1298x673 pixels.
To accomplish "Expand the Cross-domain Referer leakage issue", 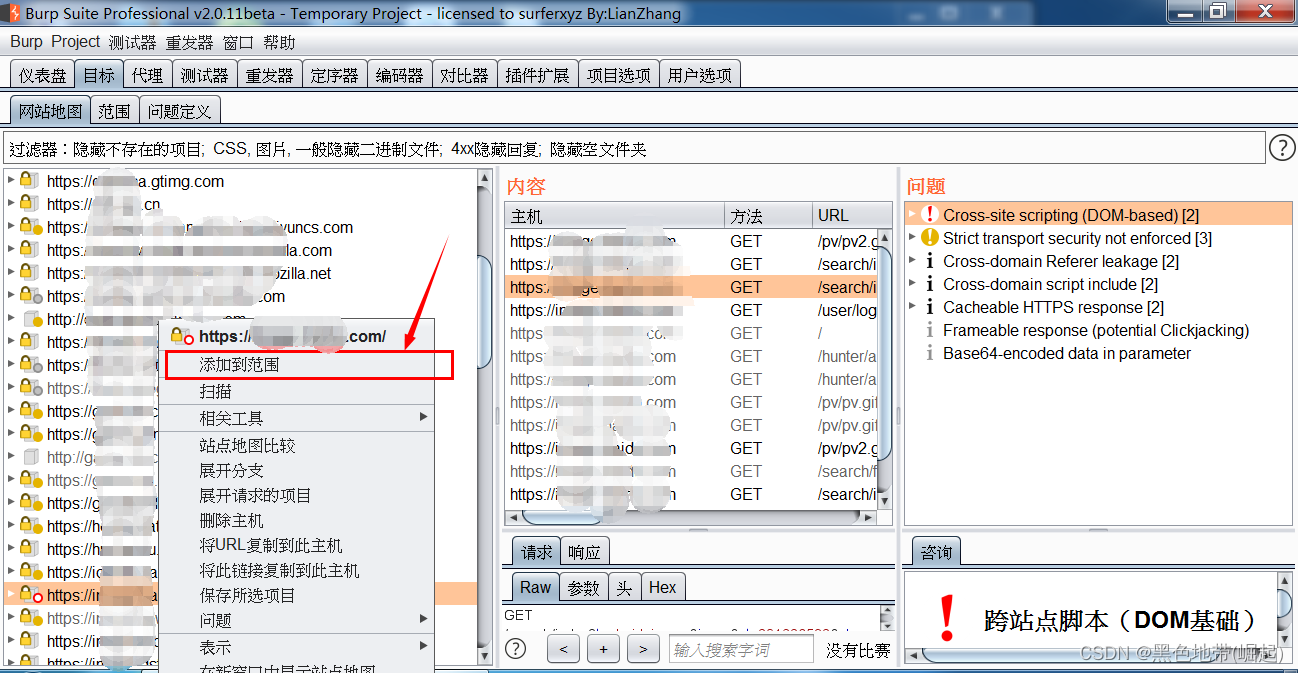I will [912, 261].
